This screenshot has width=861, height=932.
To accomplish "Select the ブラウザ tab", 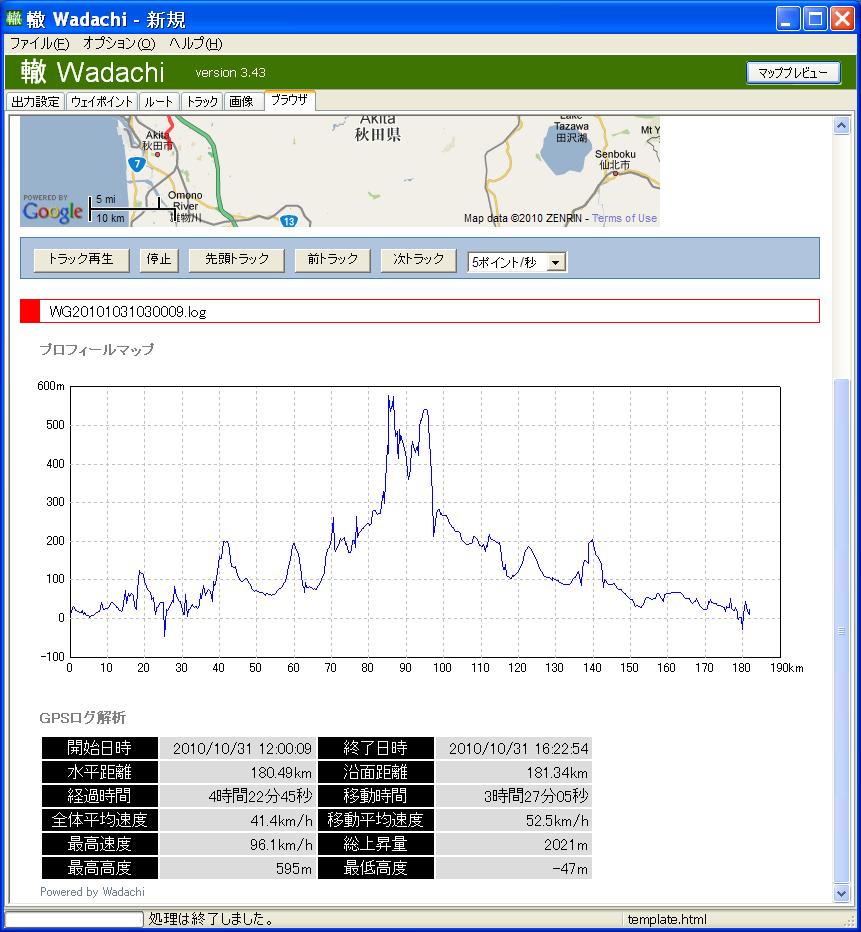I will pyautogui.click(x=289, y=100).
